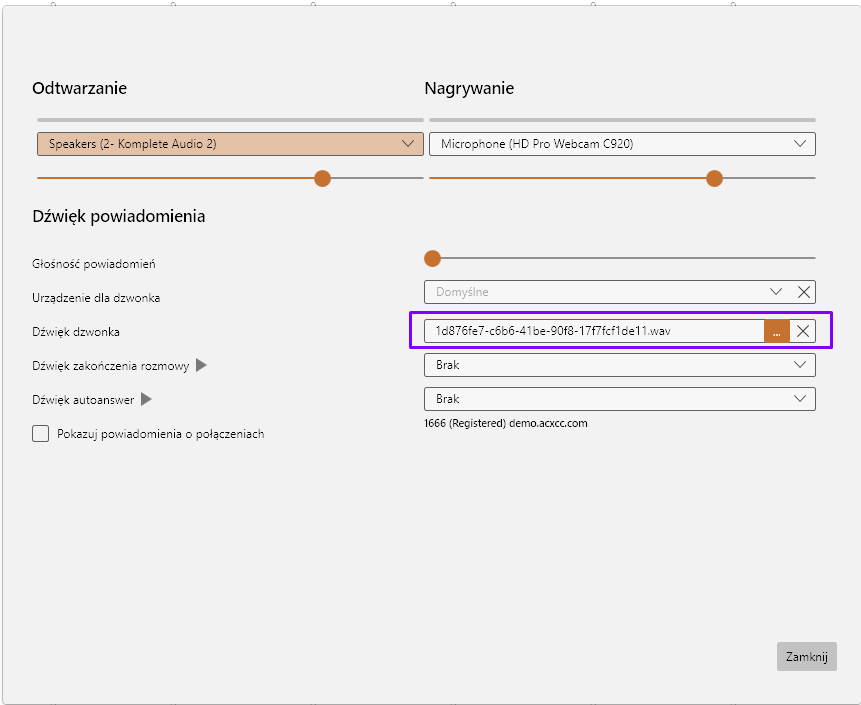The image size is (861, 705).
Task: Open the call end sound dropdown
Action: click(x=620, y=365)
